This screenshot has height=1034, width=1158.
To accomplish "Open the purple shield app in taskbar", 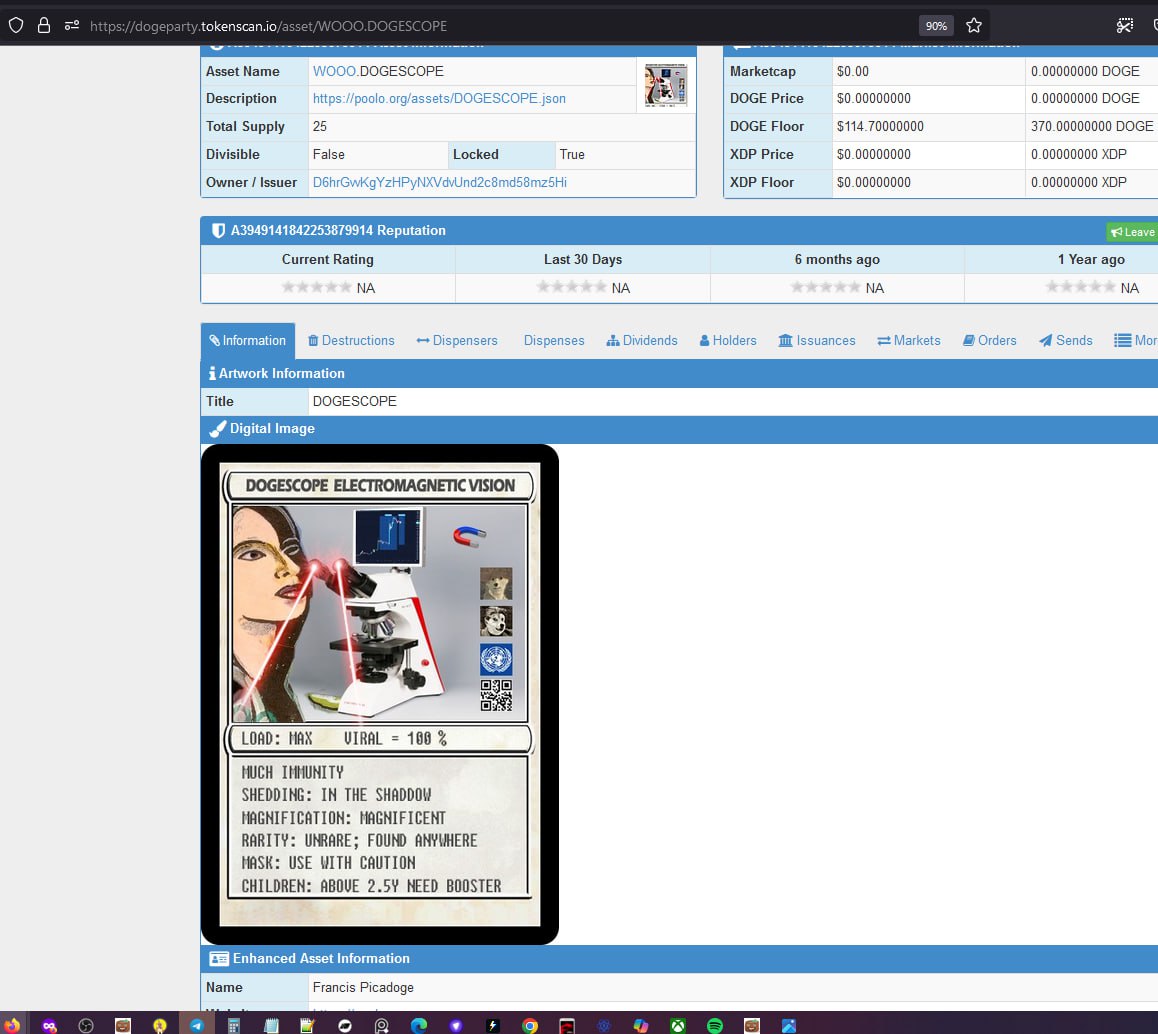I will pyautogui.click(x=456, y=1025).
